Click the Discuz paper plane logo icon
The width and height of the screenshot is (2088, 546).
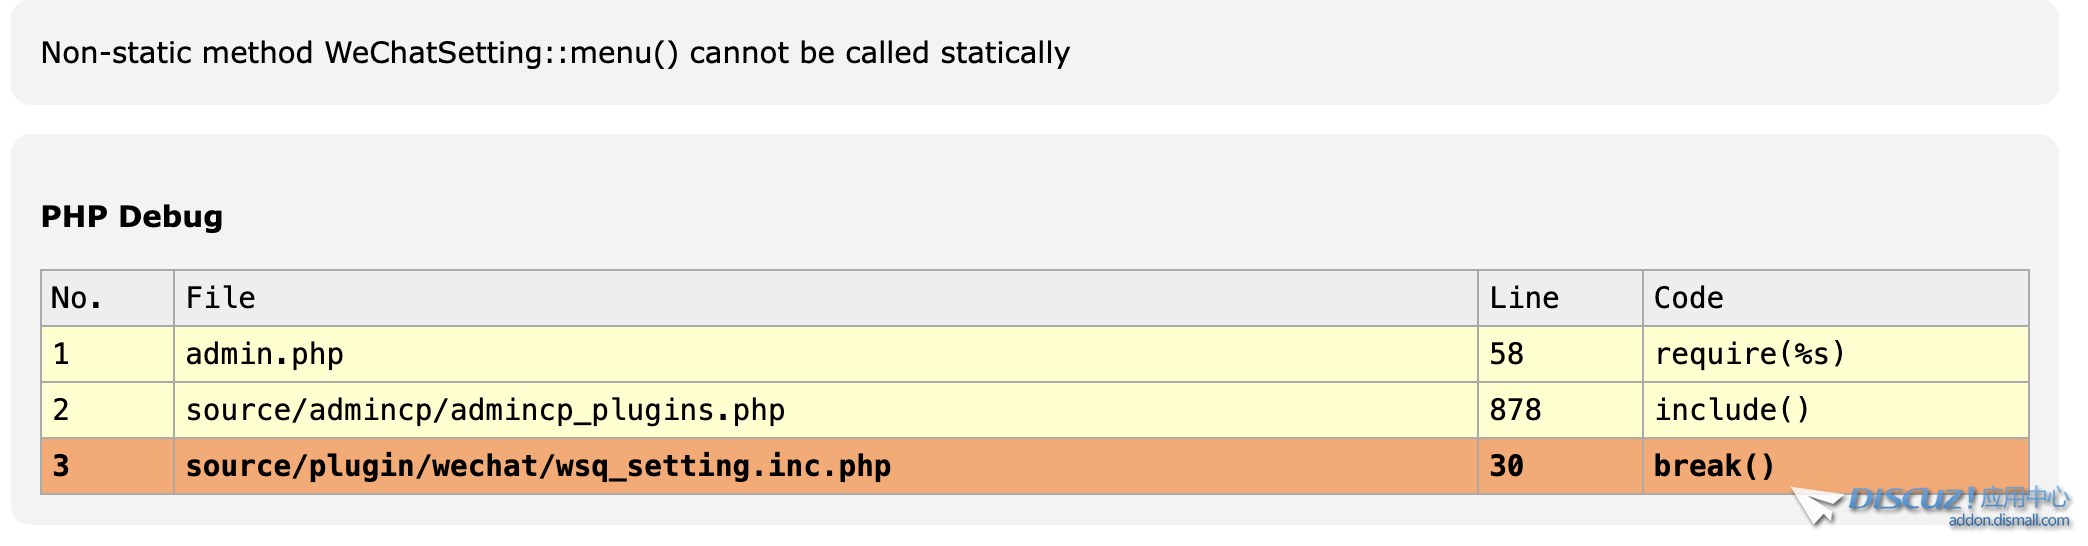point(1816,505)
